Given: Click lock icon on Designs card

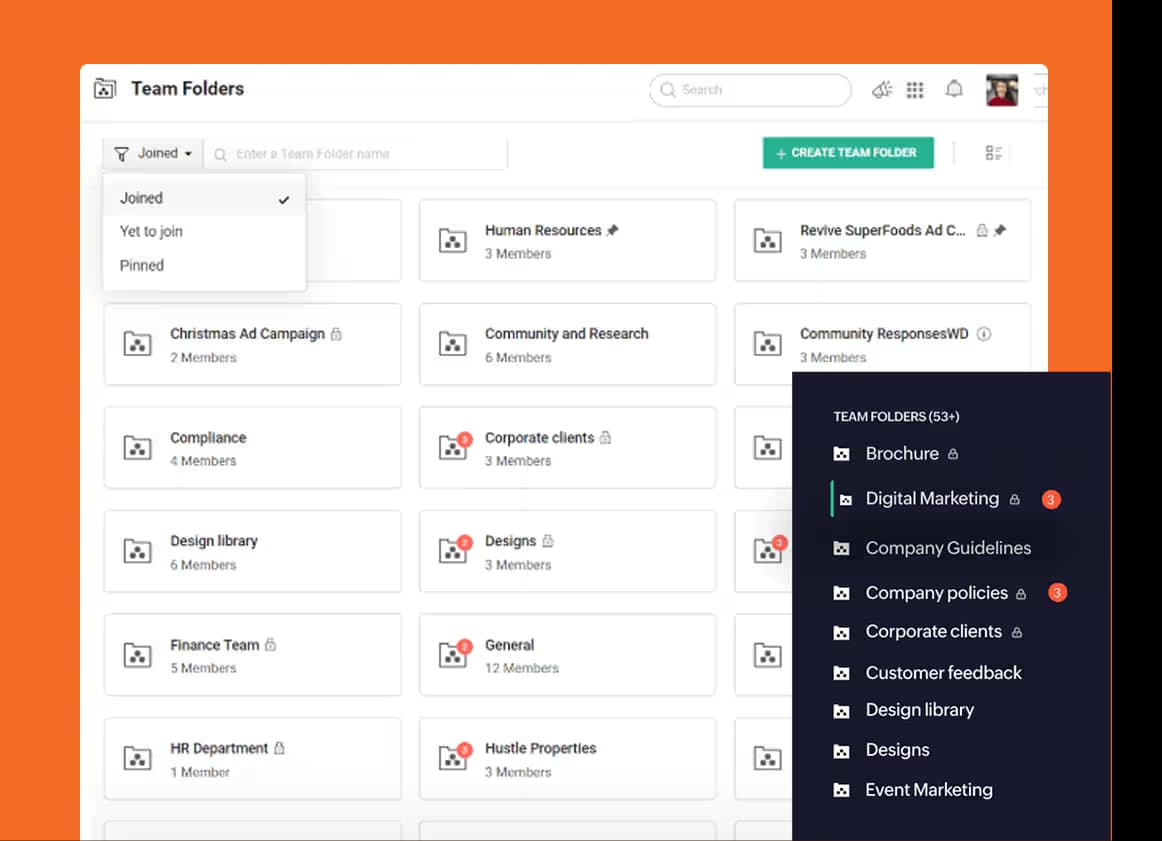Looking at the screenshot, I should click(548, 541).
